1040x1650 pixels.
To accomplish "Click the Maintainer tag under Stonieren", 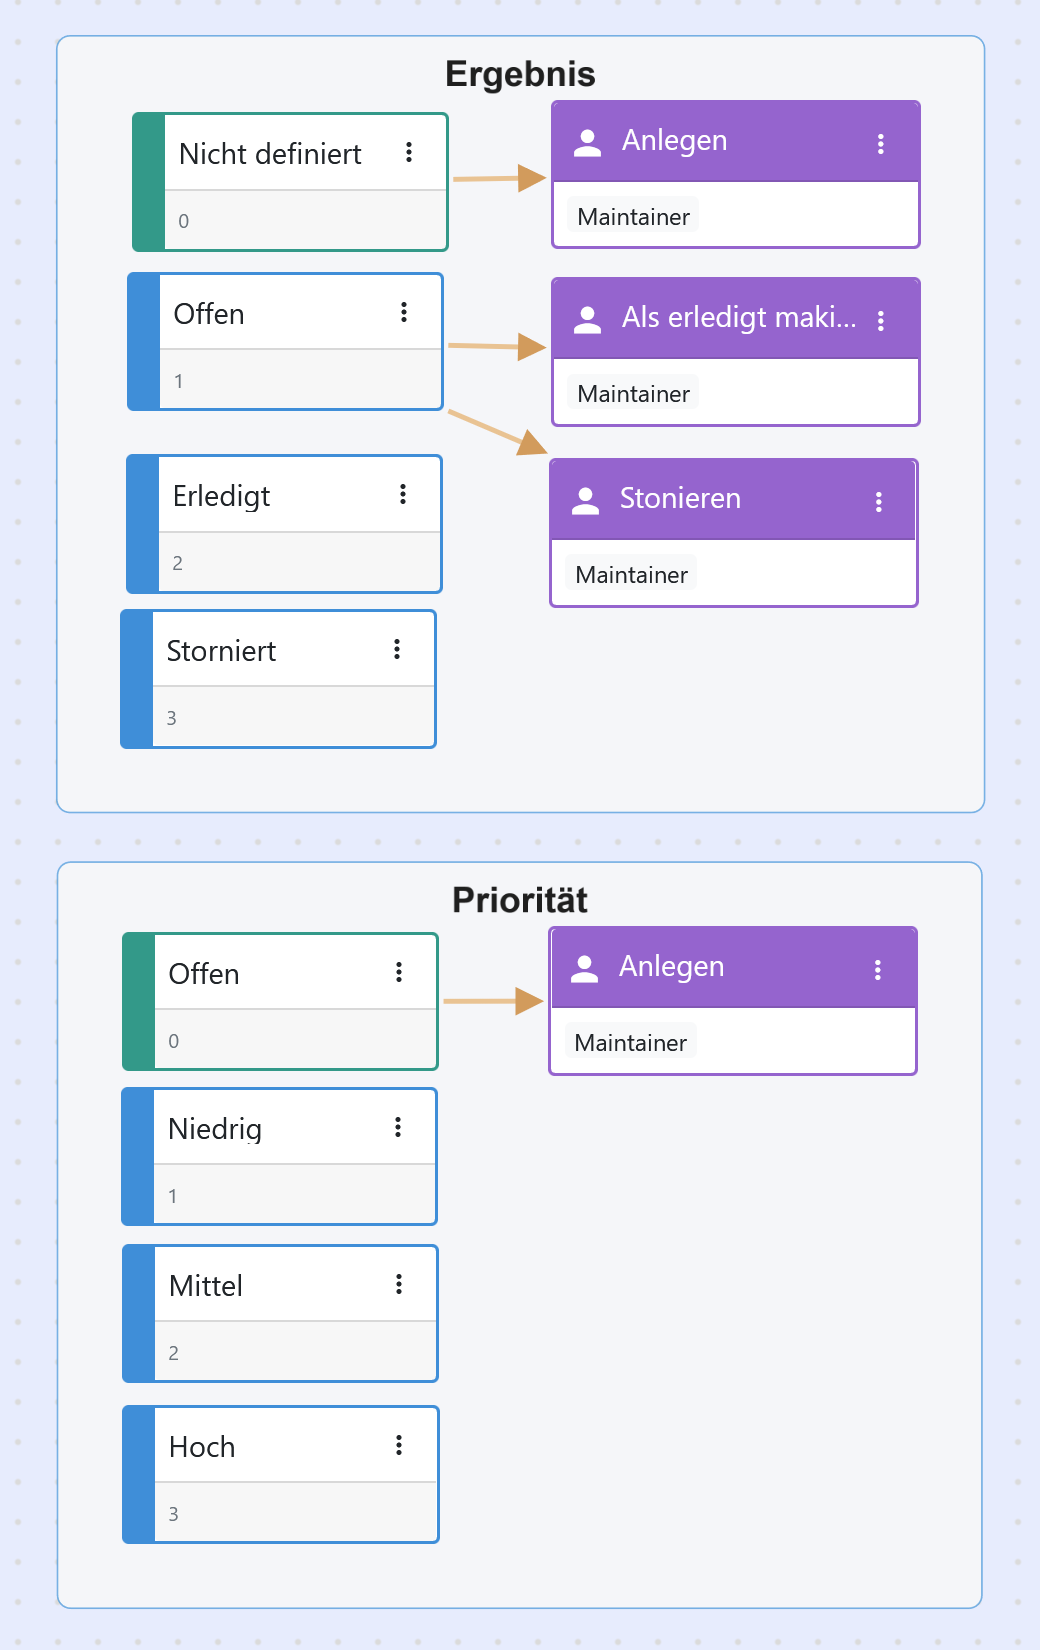I will tap(632, 574).
